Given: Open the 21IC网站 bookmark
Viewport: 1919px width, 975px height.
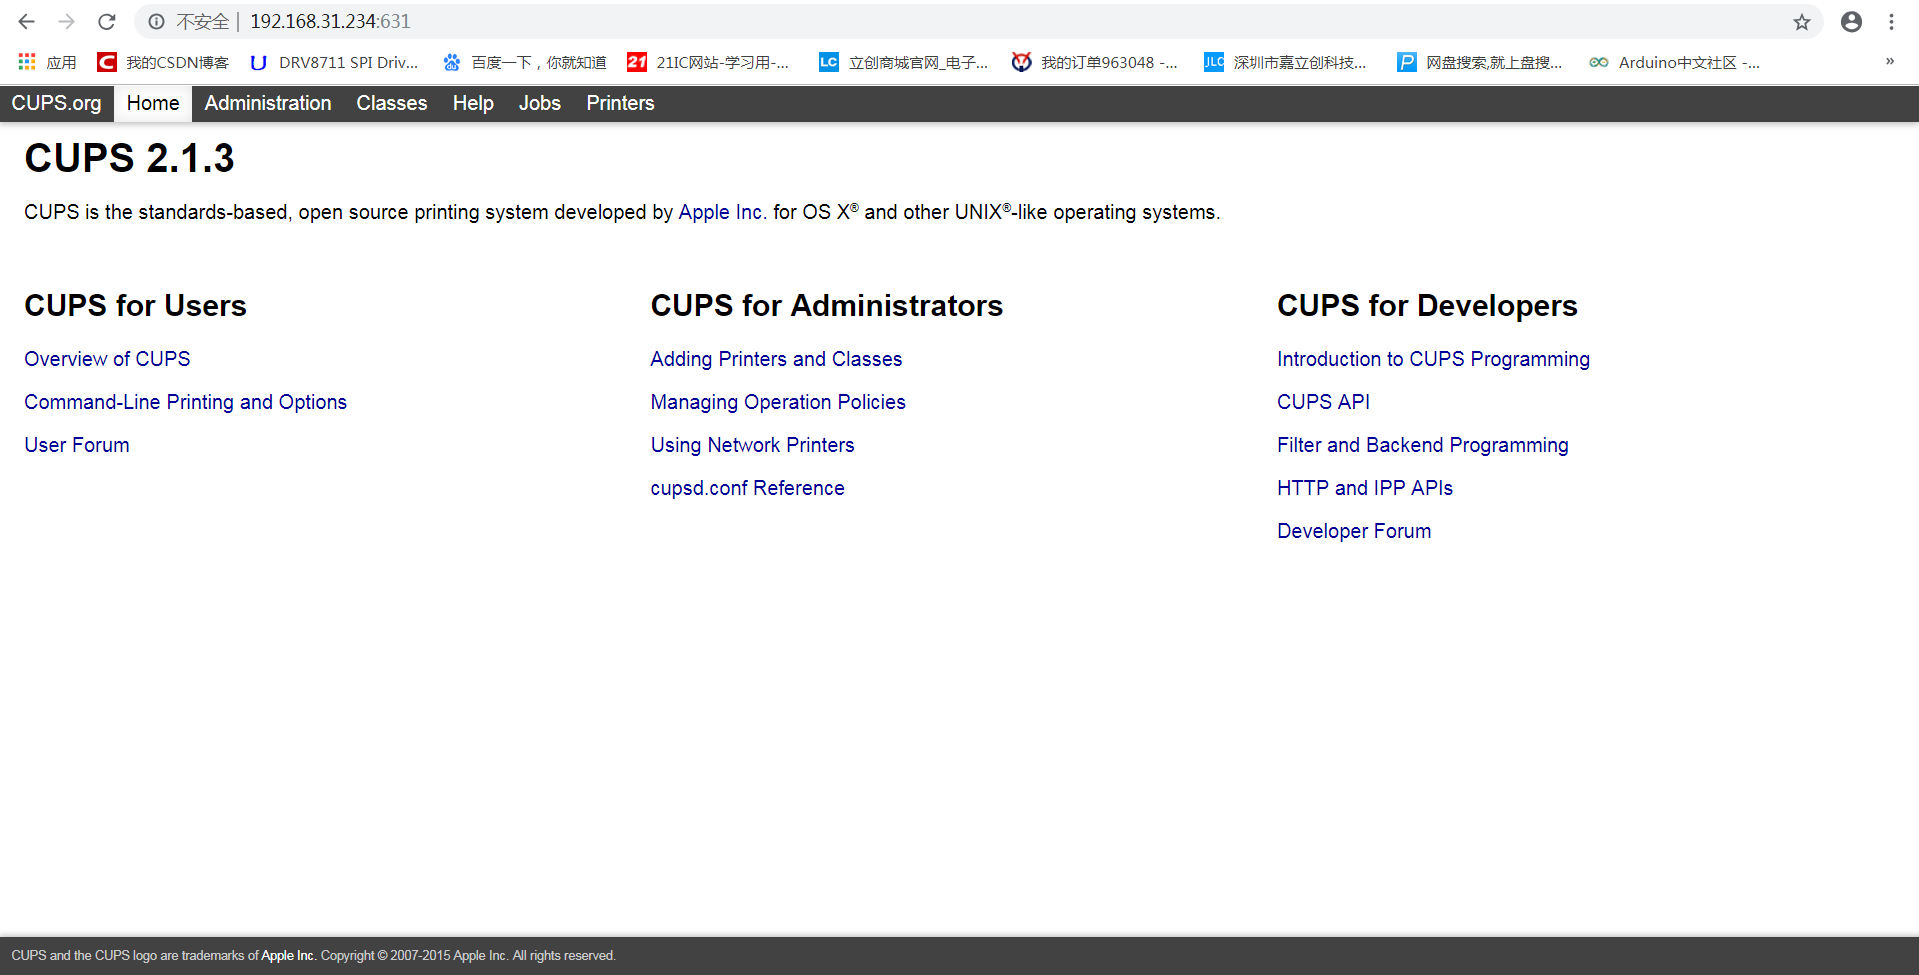Looking at the screenshot, I should 710,62.
